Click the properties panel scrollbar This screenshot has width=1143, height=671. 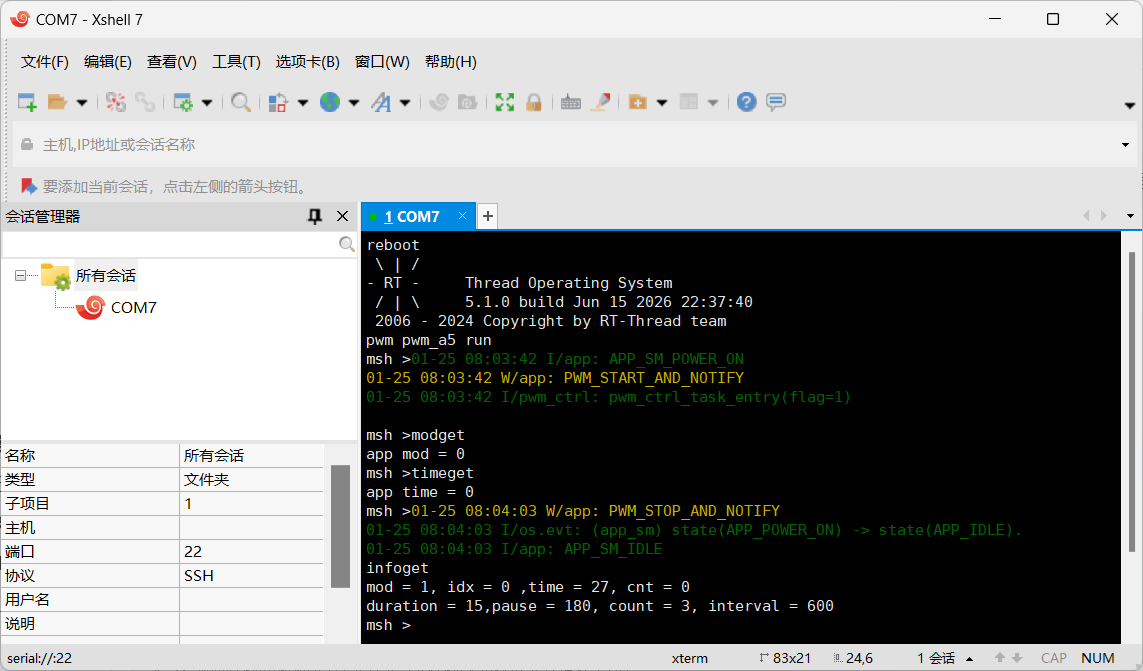340,526
